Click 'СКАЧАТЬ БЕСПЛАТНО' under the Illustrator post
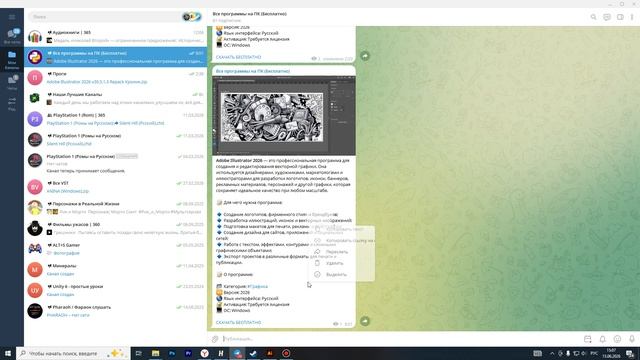This screenshot has width=640, height=360. [238, 322]
